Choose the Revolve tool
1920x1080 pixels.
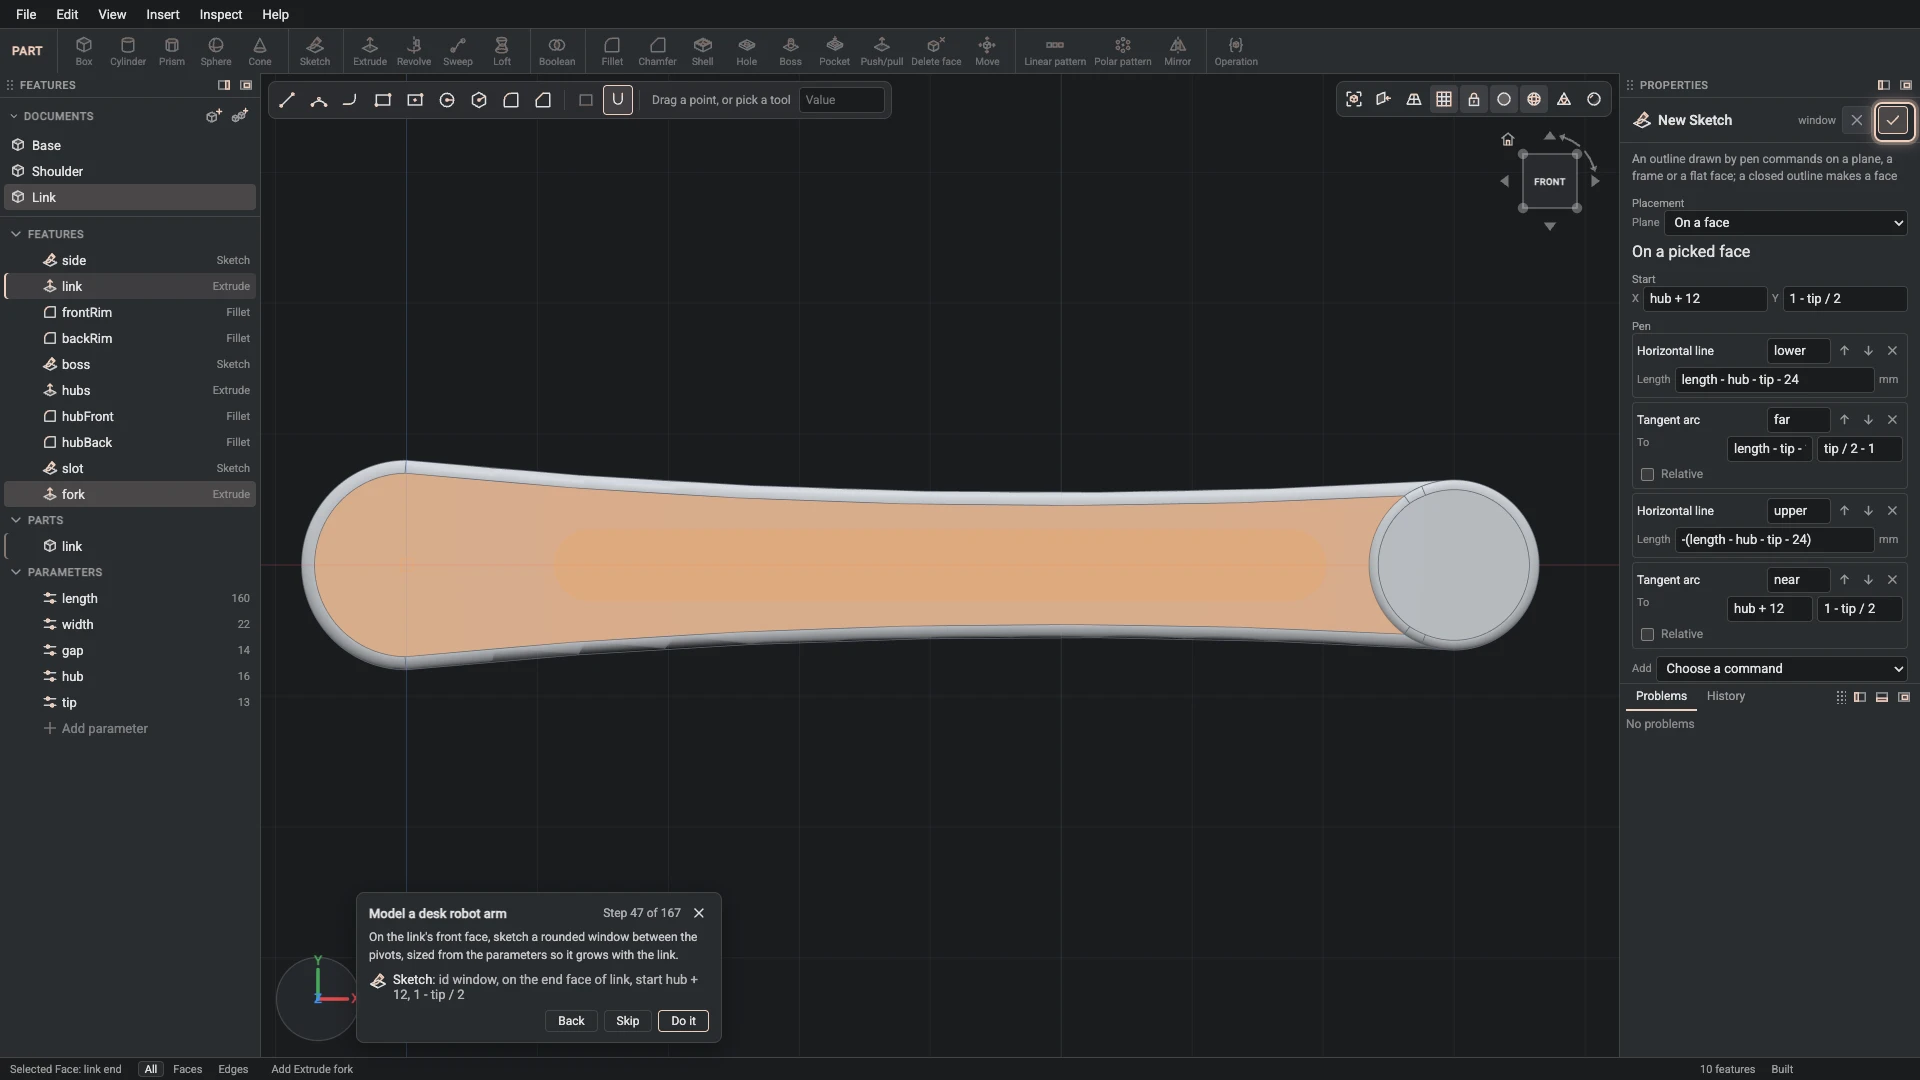coord(414,51)
